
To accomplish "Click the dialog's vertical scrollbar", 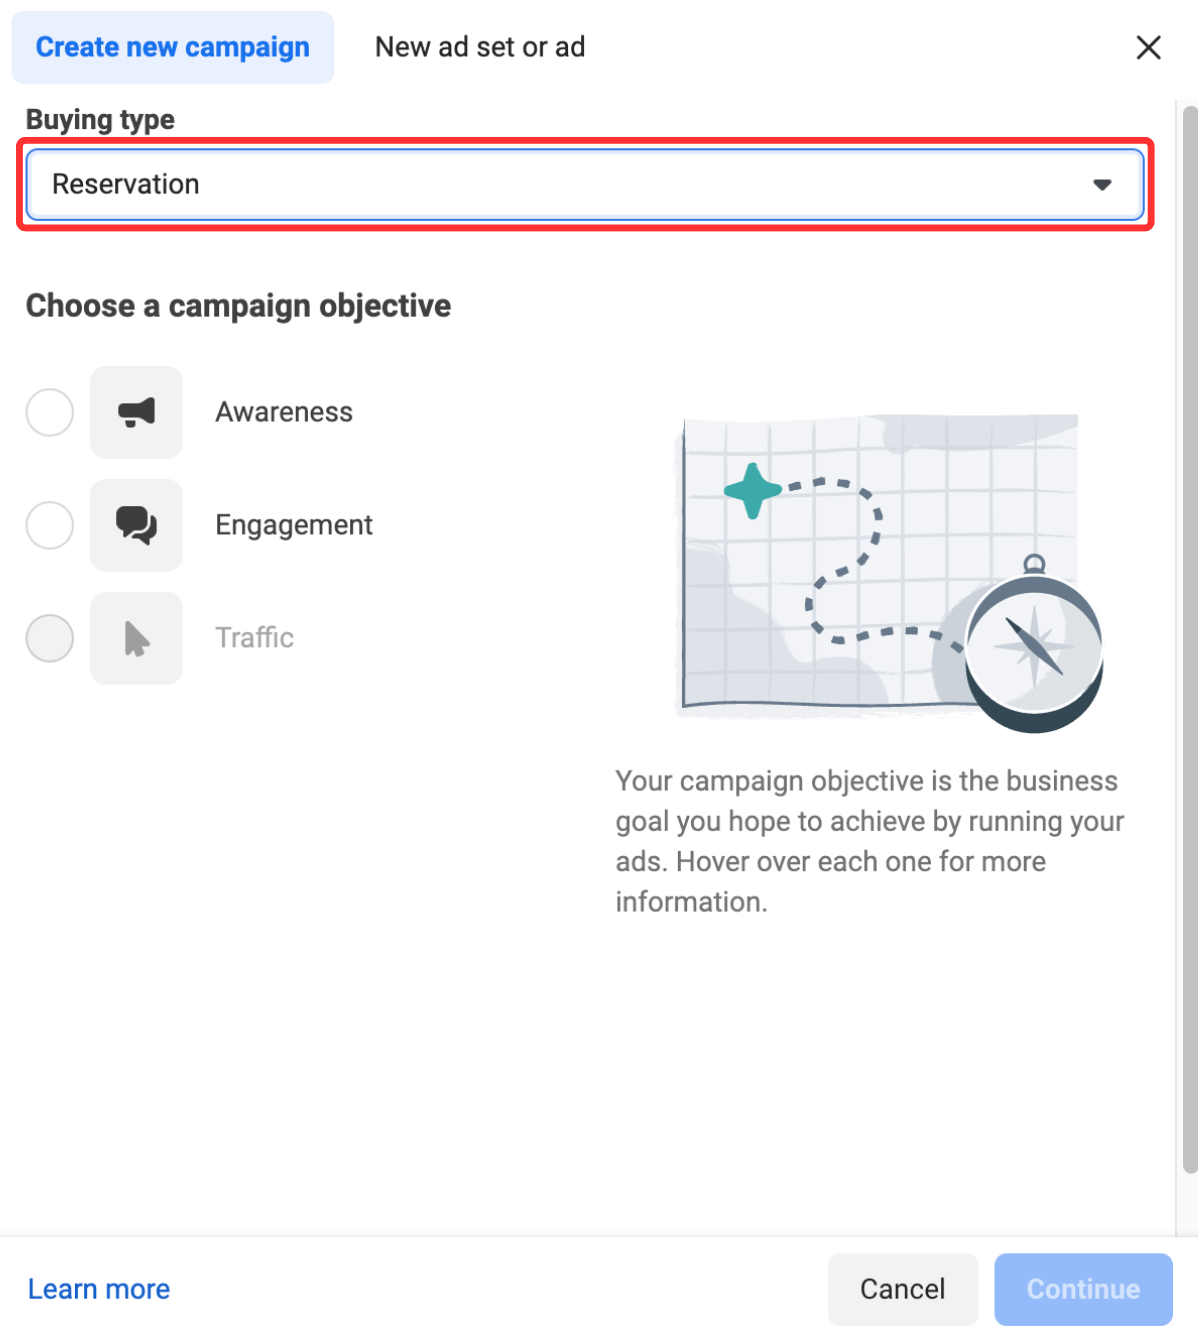I will point(1189,640).
